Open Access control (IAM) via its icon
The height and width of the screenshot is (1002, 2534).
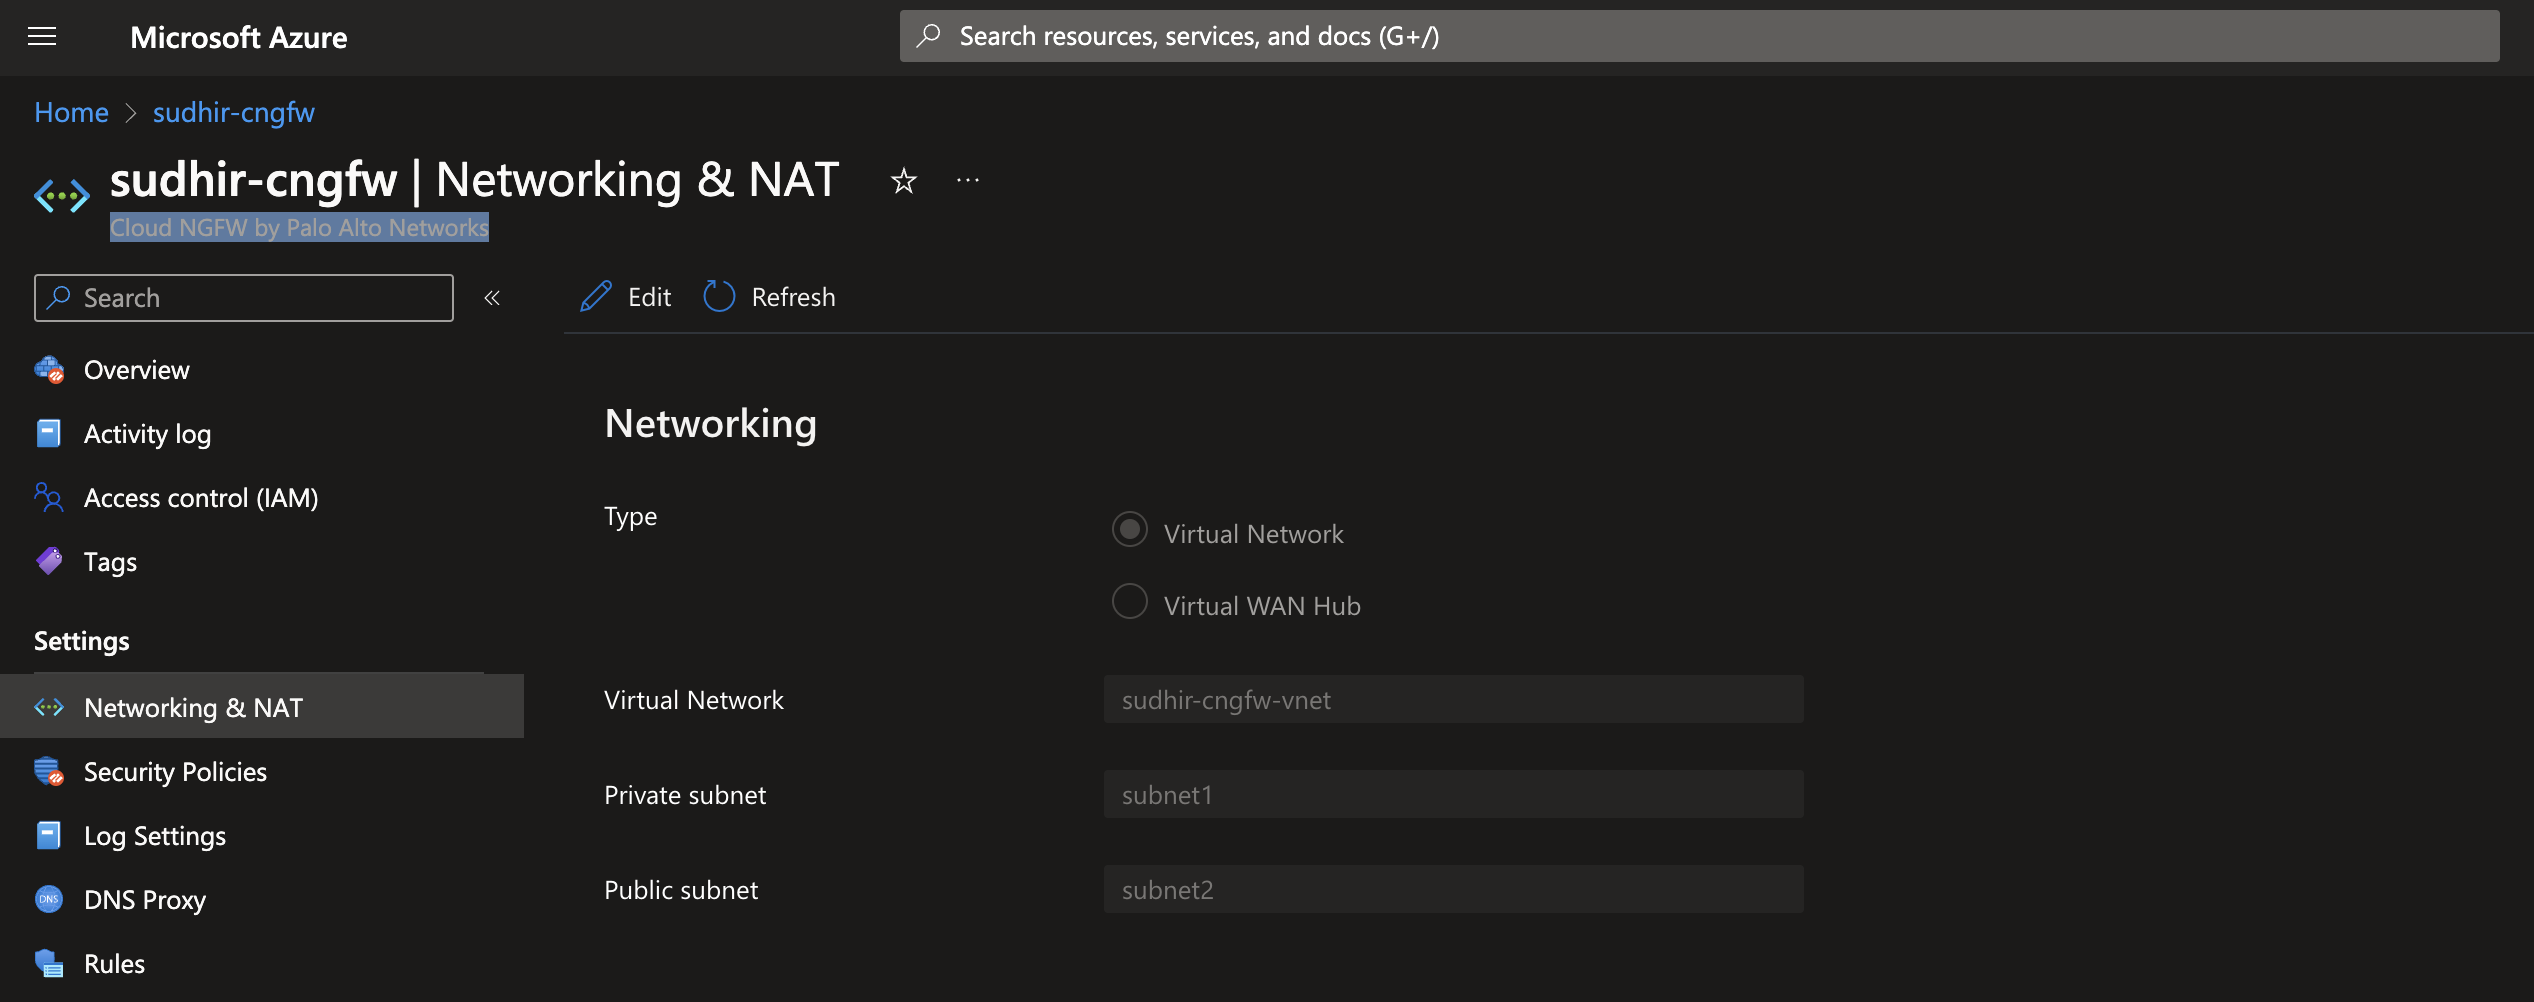(48, 497)
